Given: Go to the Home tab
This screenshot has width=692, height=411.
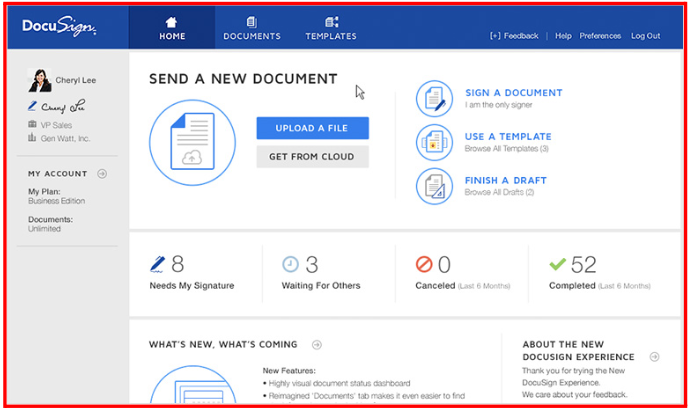Looking at the screenshot, I should tap(172, 28).
